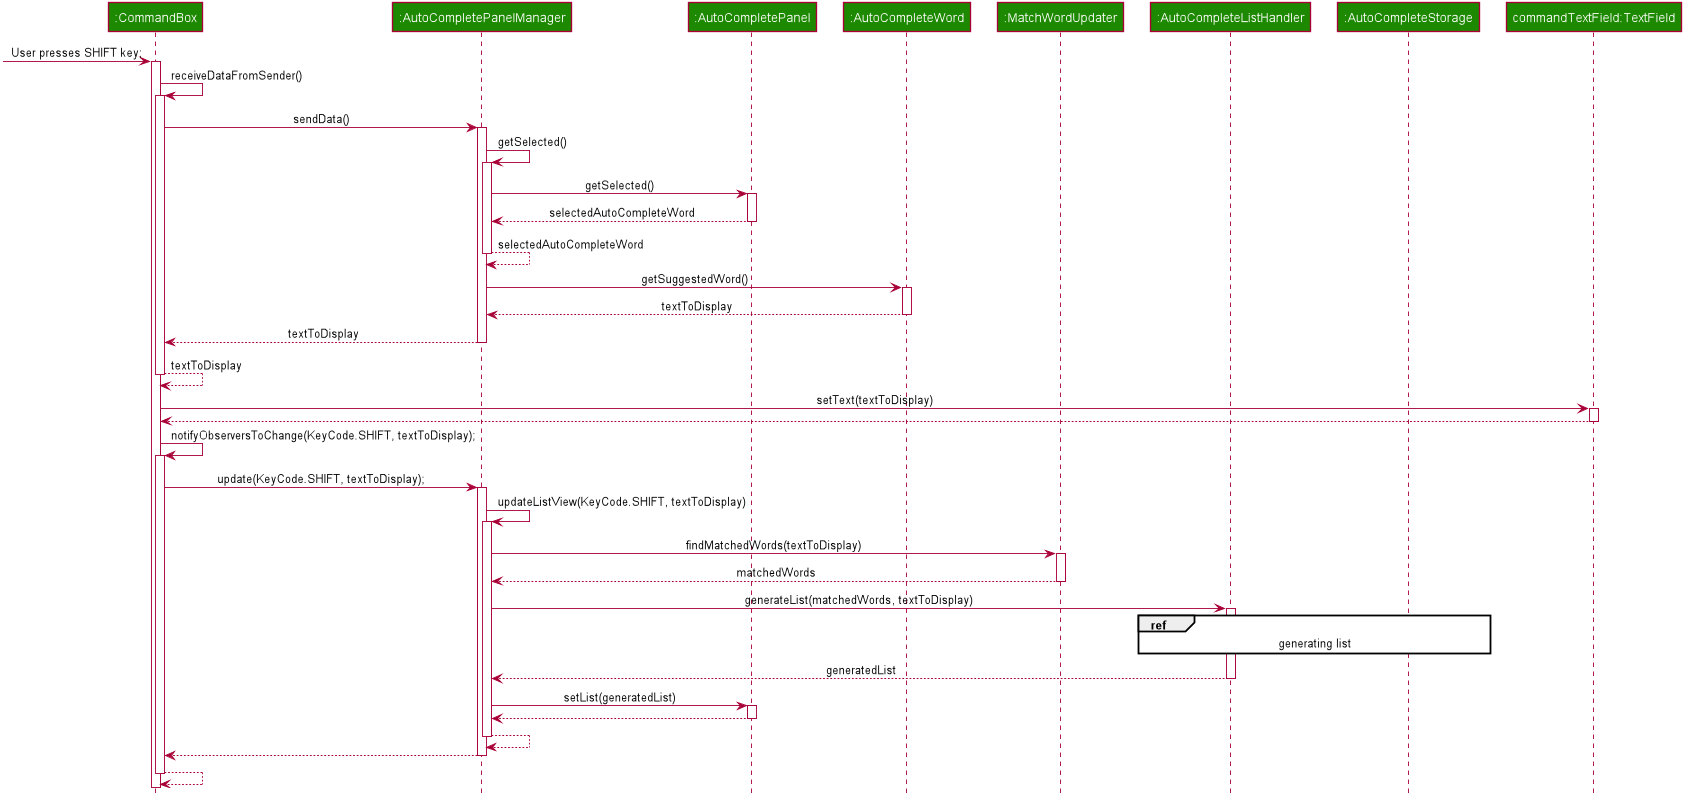Click the setText(textToDisplay) message label

point(874,400)
